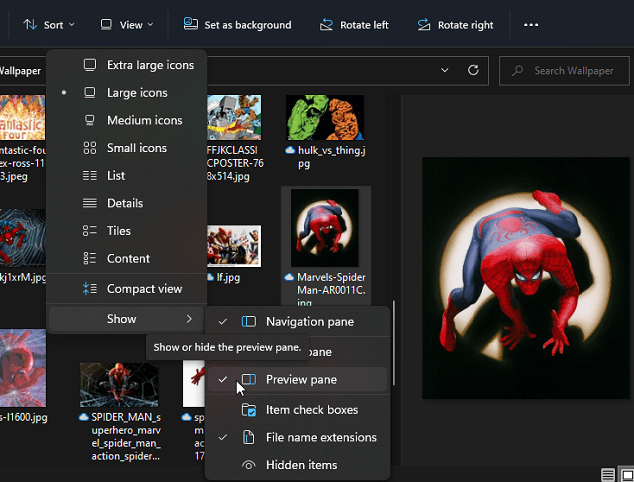Rotate the image right
This screenshot has height=482, width=634.
455,25
